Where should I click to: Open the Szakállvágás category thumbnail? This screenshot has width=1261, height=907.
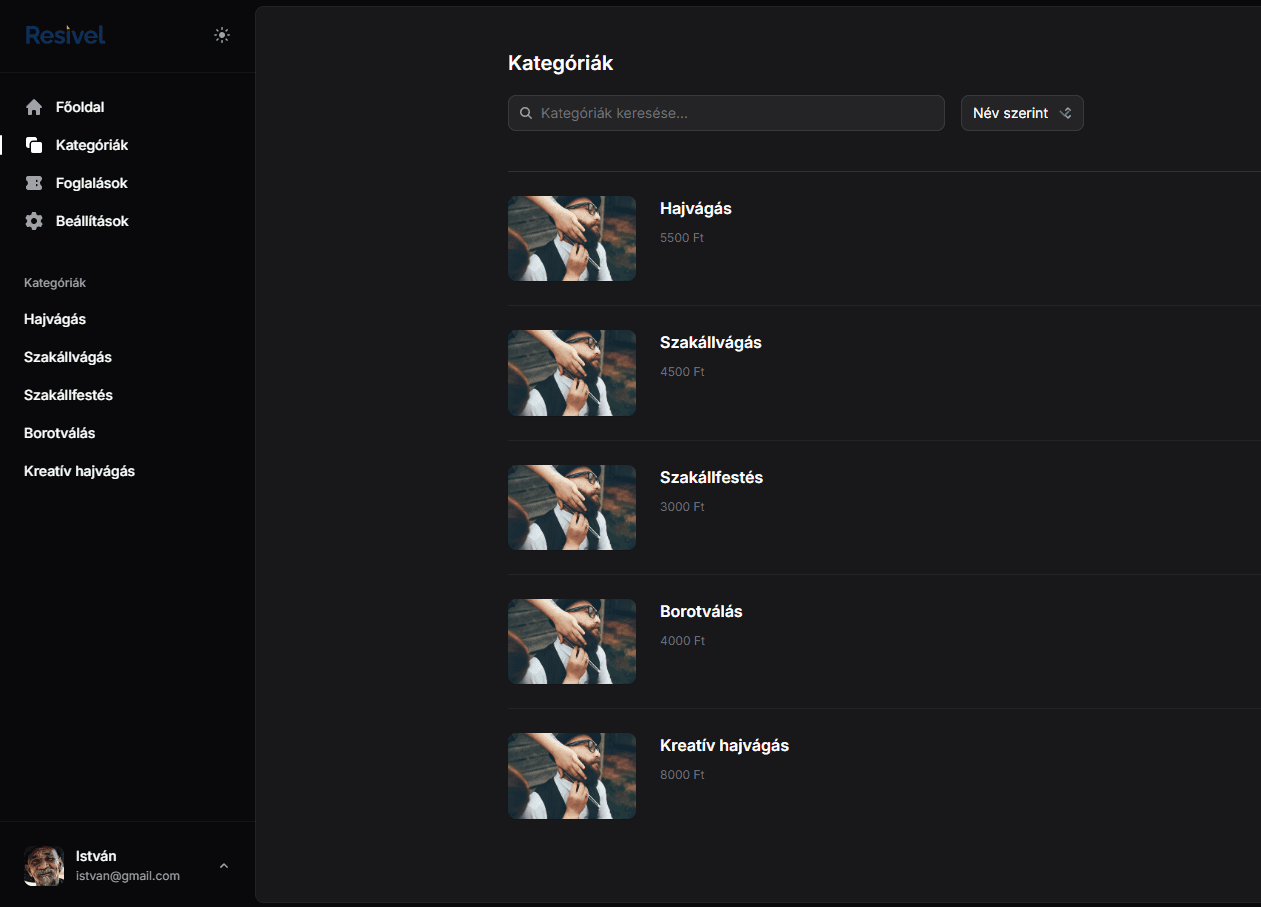pos(572,373)
